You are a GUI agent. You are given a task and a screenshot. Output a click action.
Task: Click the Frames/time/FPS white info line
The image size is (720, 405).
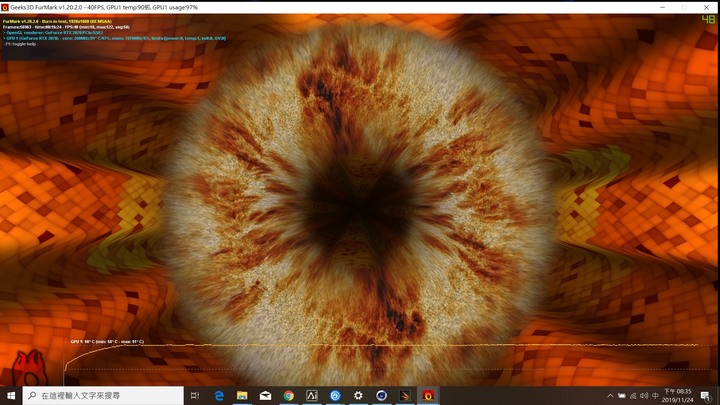click(x=66, y=27)
